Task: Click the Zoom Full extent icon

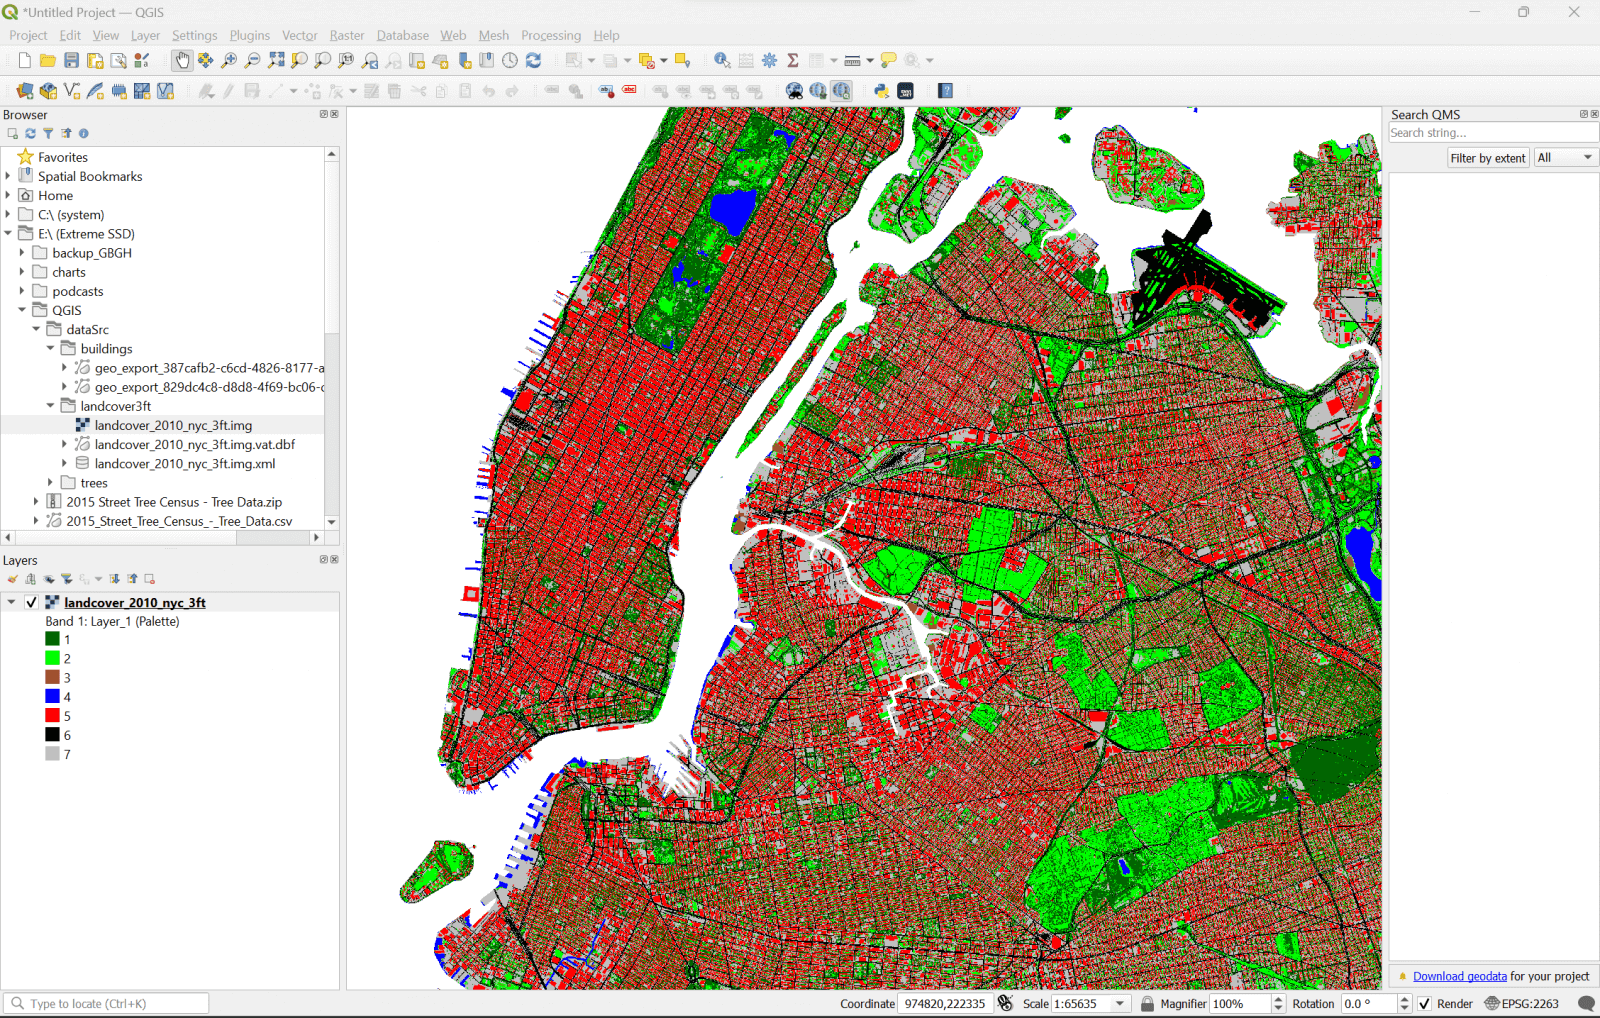Action: pyautogui.click(x=276, y=61)
